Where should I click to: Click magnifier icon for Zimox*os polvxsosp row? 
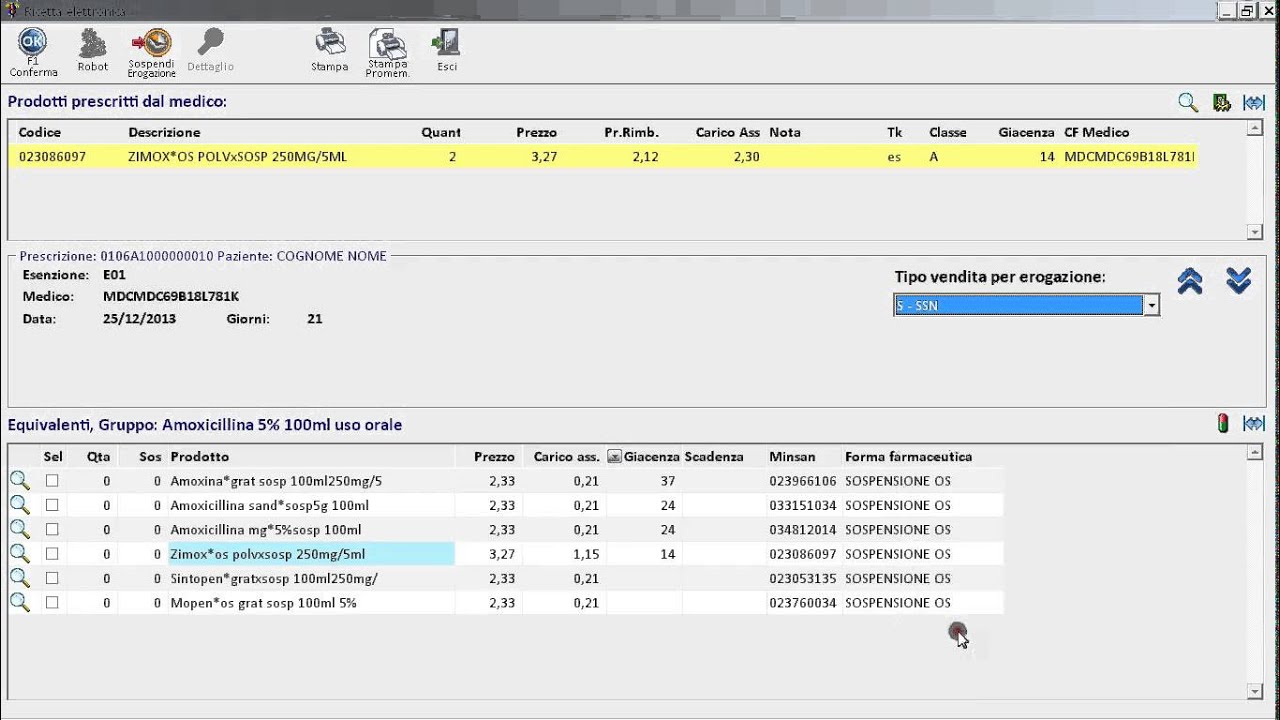coord(19,553)
